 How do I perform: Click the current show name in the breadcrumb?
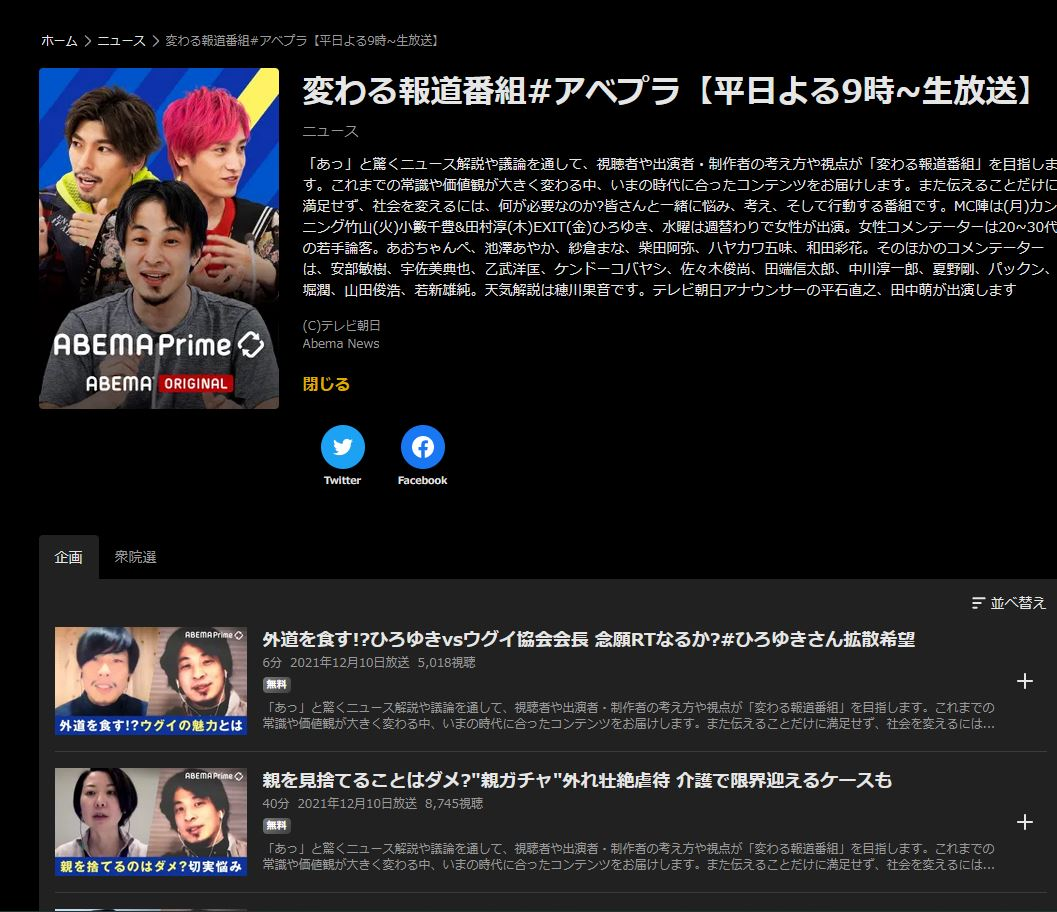pyautogui.click(x=302, y=41)
